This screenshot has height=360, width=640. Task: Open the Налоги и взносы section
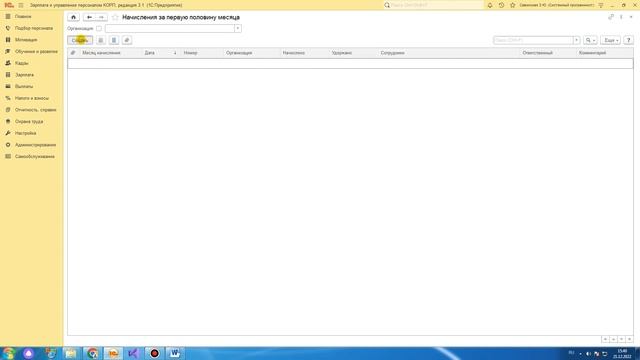(31, 98)
